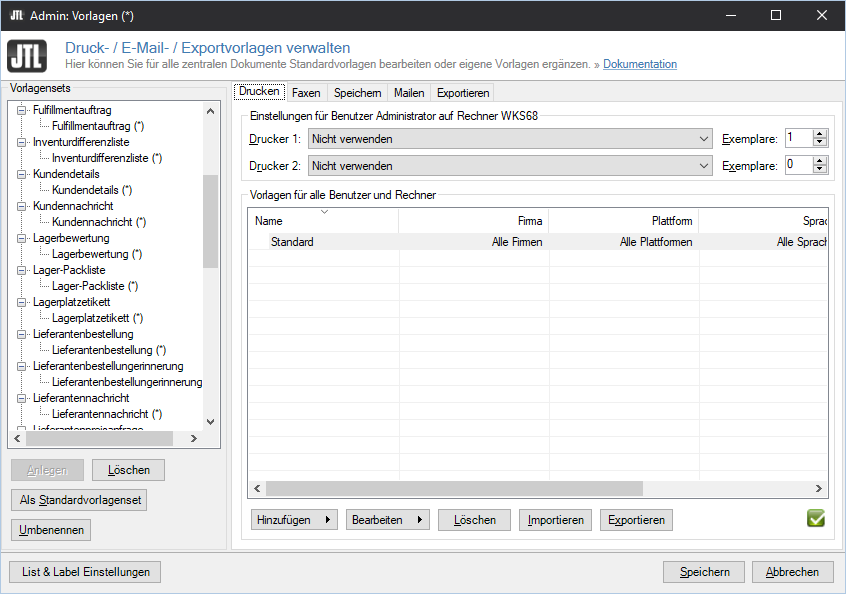846x594 pixels.
Task: Click the Drucker 1 Exemplare field
Action: click(x=799, y=138)
